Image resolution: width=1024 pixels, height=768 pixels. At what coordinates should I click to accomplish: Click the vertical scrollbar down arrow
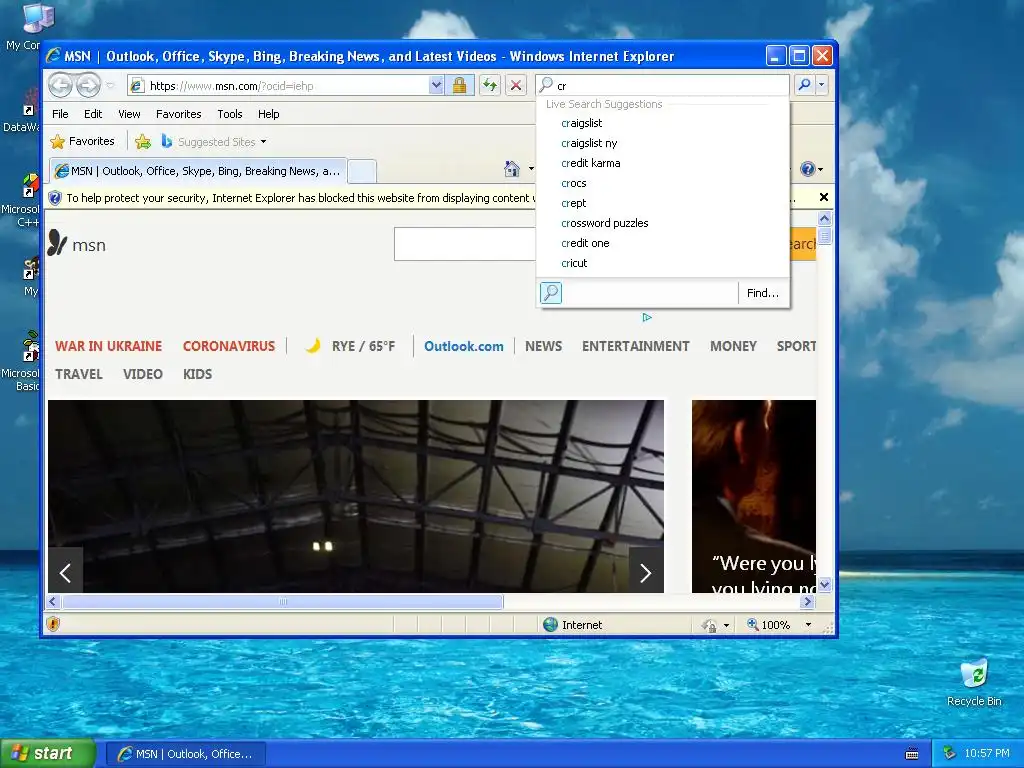[824, 585]
